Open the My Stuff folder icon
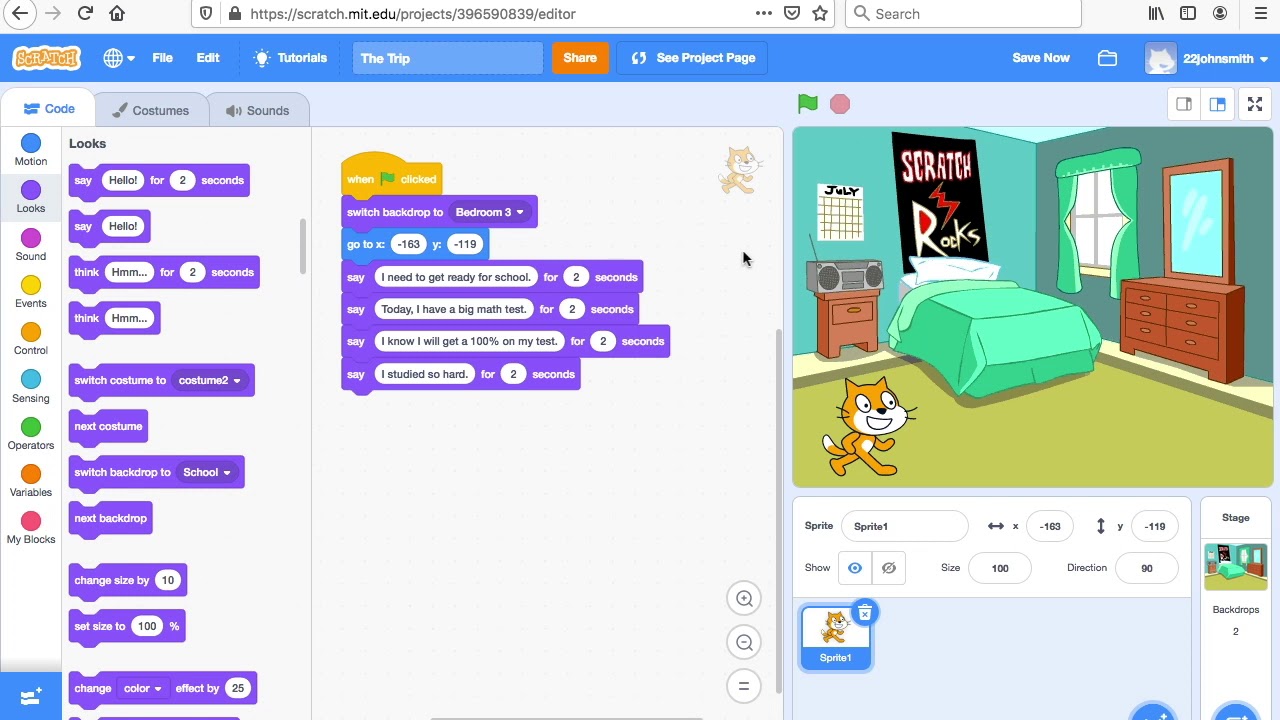Image resolution: width=1280 pixels, height=720 pixels. (x=1107, y=58)
